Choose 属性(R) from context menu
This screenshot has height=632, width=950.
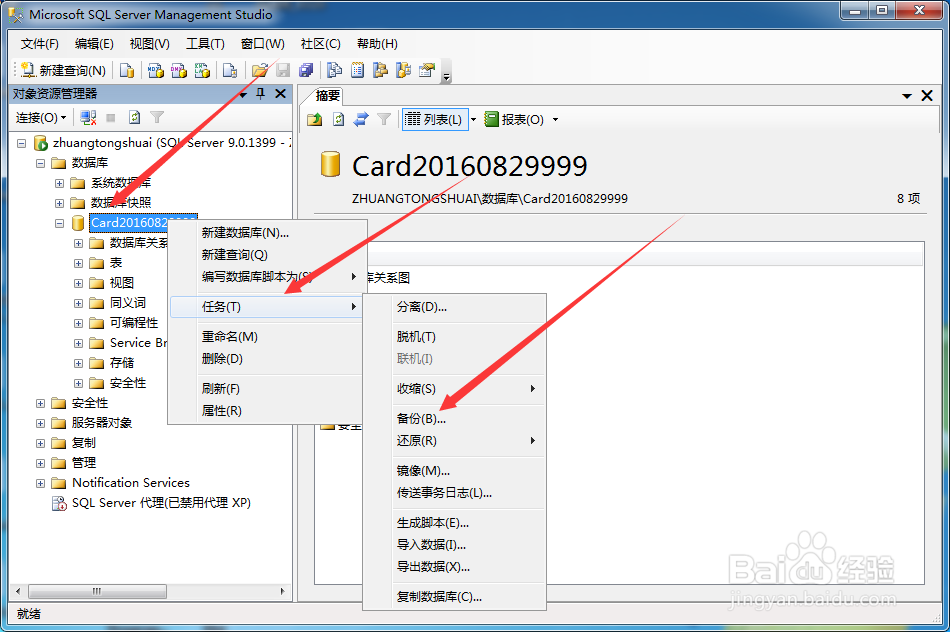coord(267,411)
